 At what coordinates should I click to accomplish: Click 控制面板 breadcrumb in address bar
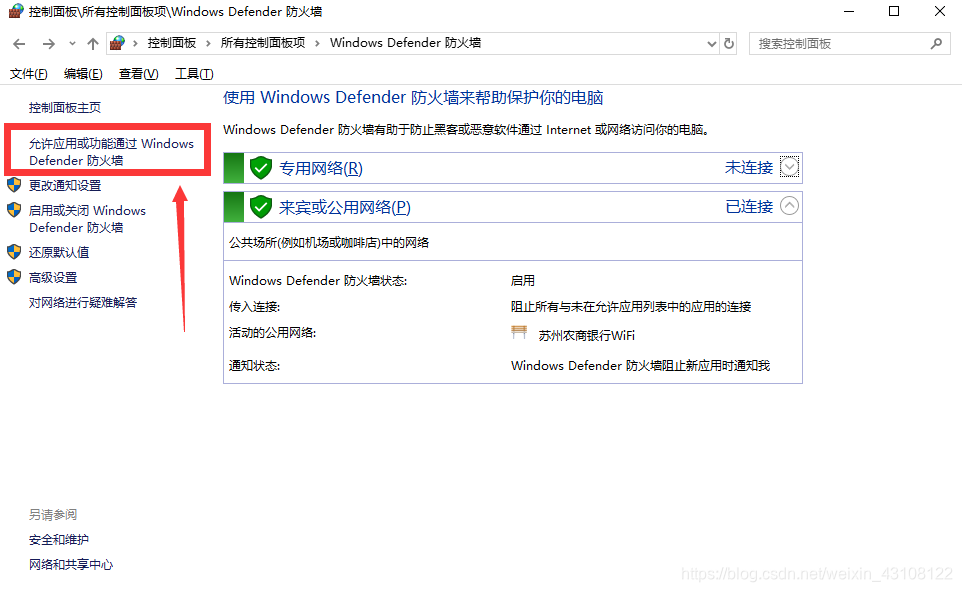172,43
